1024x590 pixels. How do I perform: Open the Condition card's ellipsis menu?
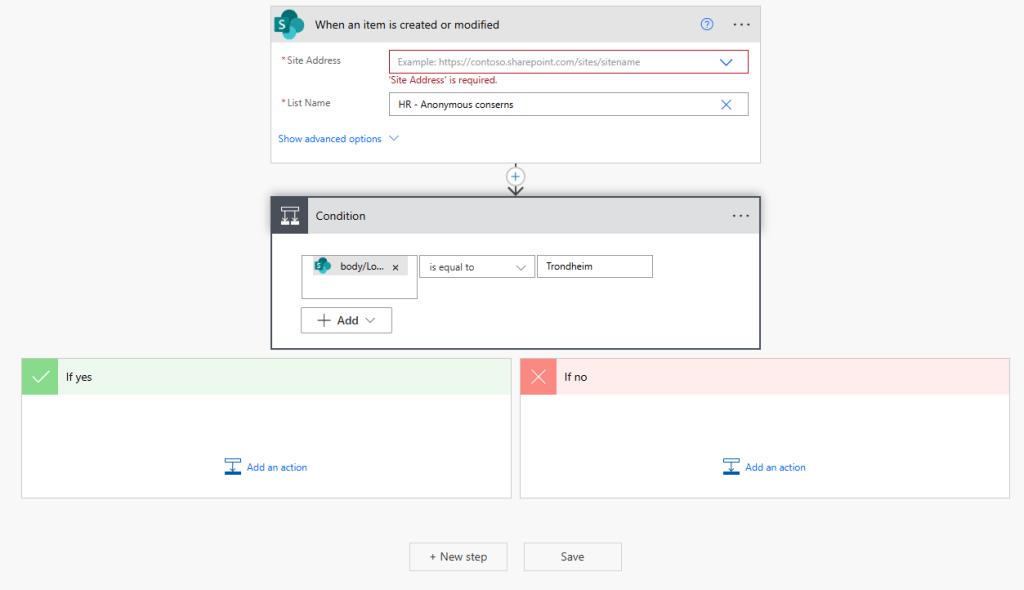tap(741, 215)
